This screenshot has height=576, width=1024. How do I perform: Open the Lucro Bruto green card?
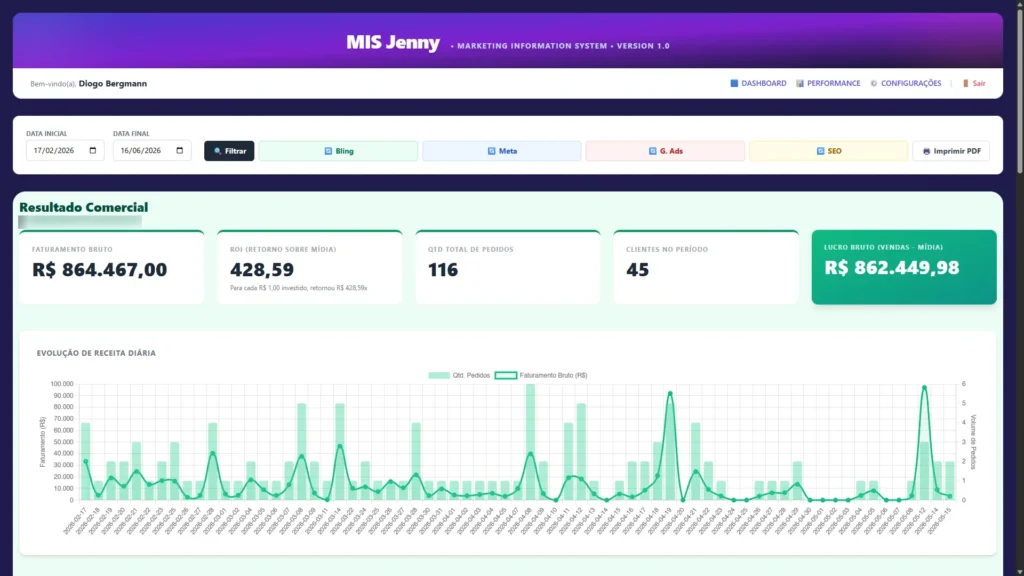[x=904, y=267]
